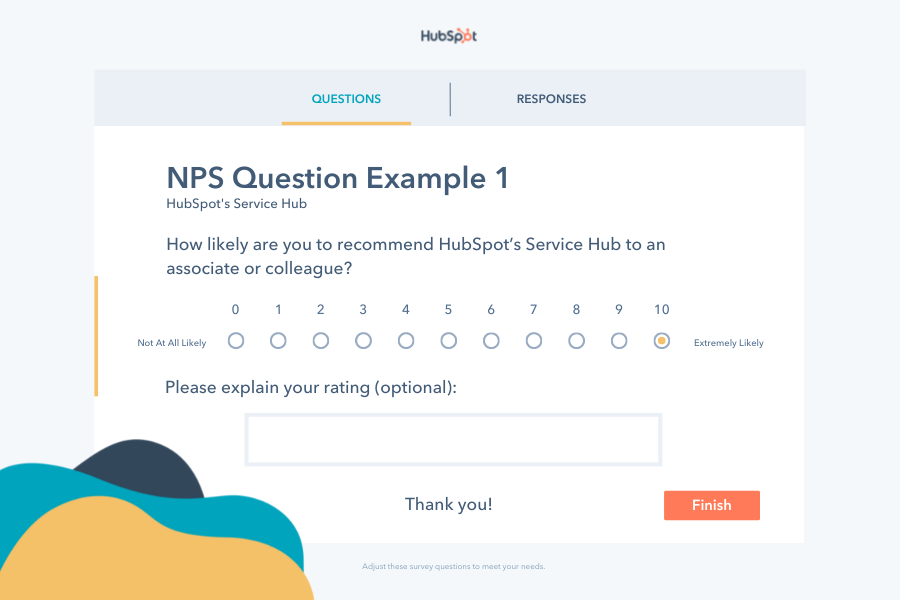900x600 pixels.
Task: Select rating 0 on the NPS scale
Action: 236,340
